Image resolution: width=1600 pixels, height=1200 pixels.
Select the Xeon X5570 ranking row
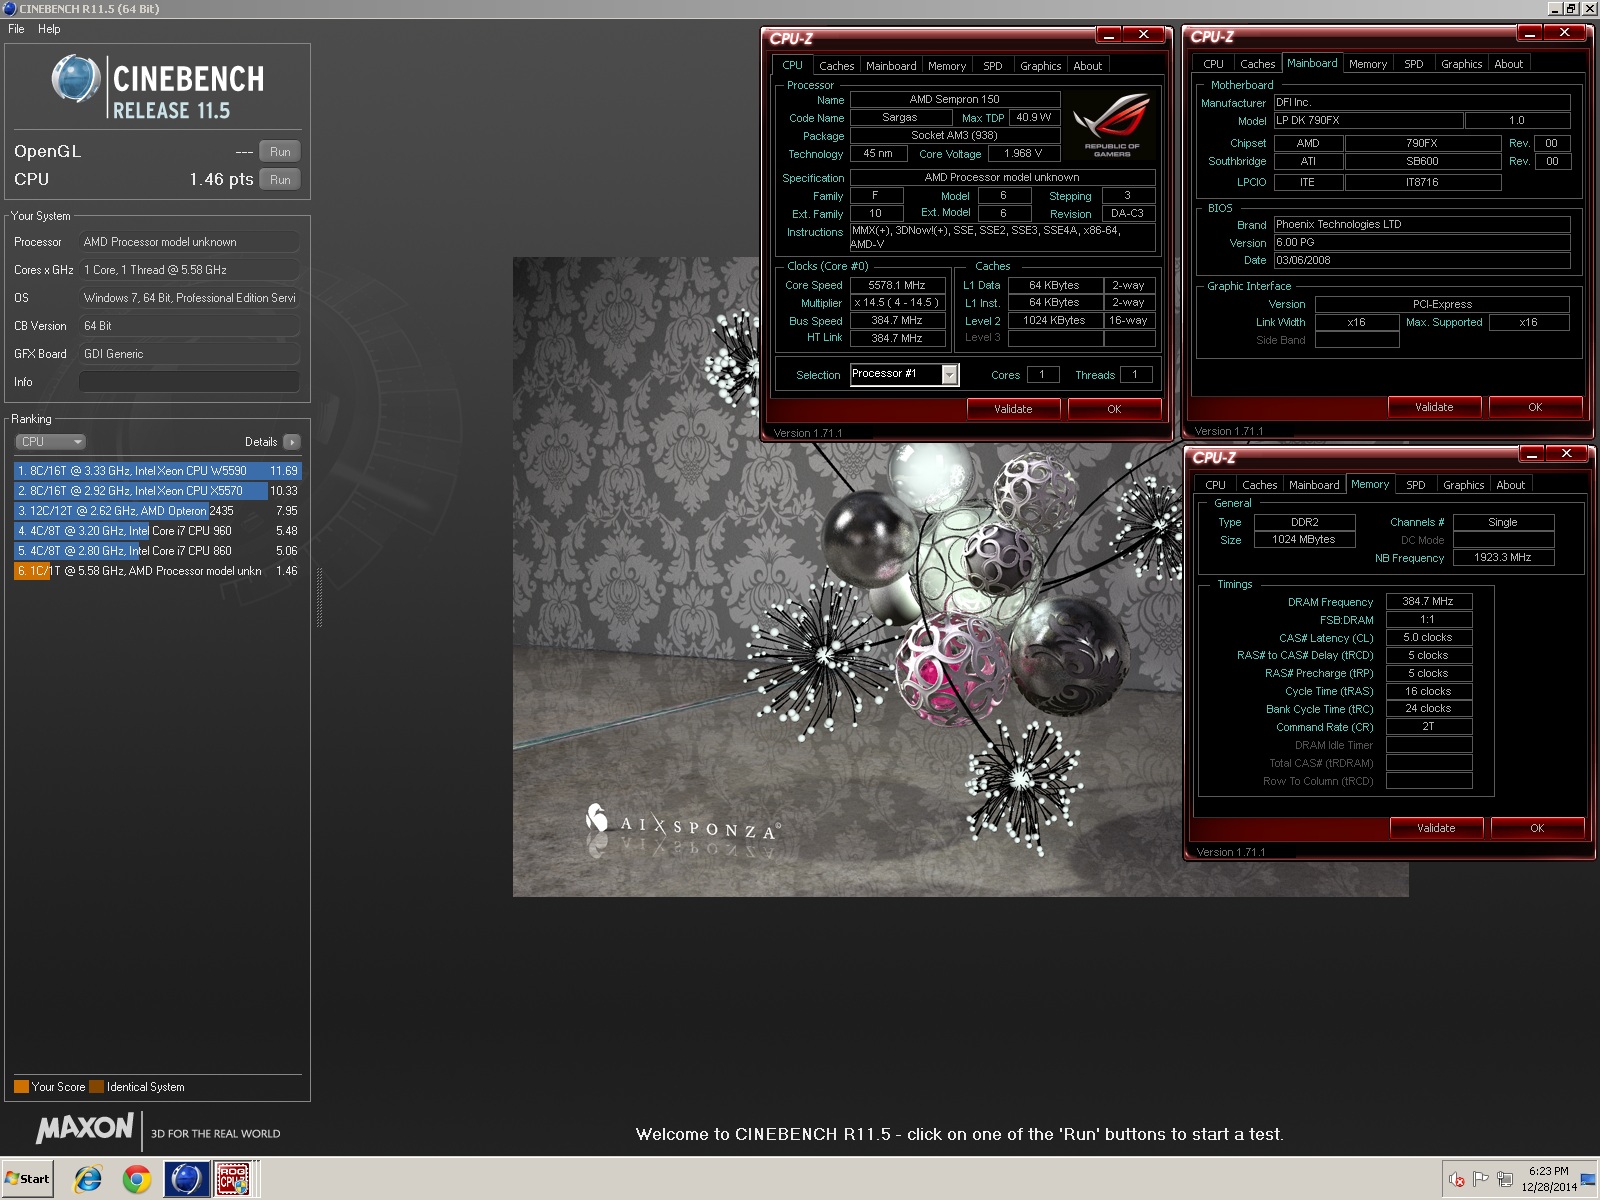point(157,491)
